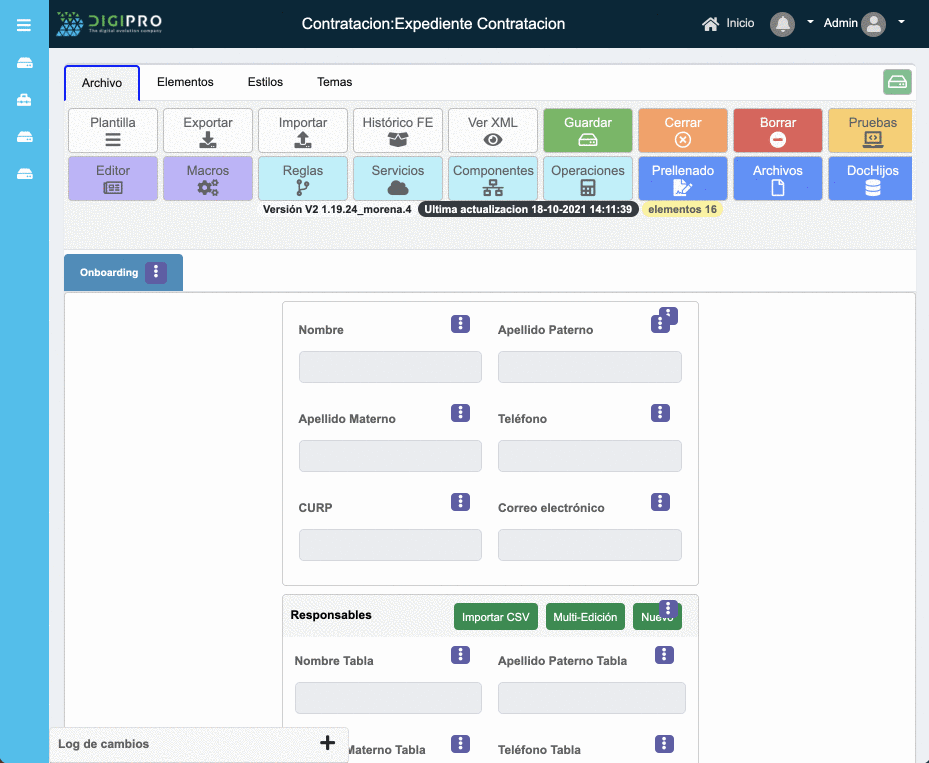Viewport: 929px width, 763px height.
Task: Open options menu for Nombre field
Action: [x=460, y=324]
